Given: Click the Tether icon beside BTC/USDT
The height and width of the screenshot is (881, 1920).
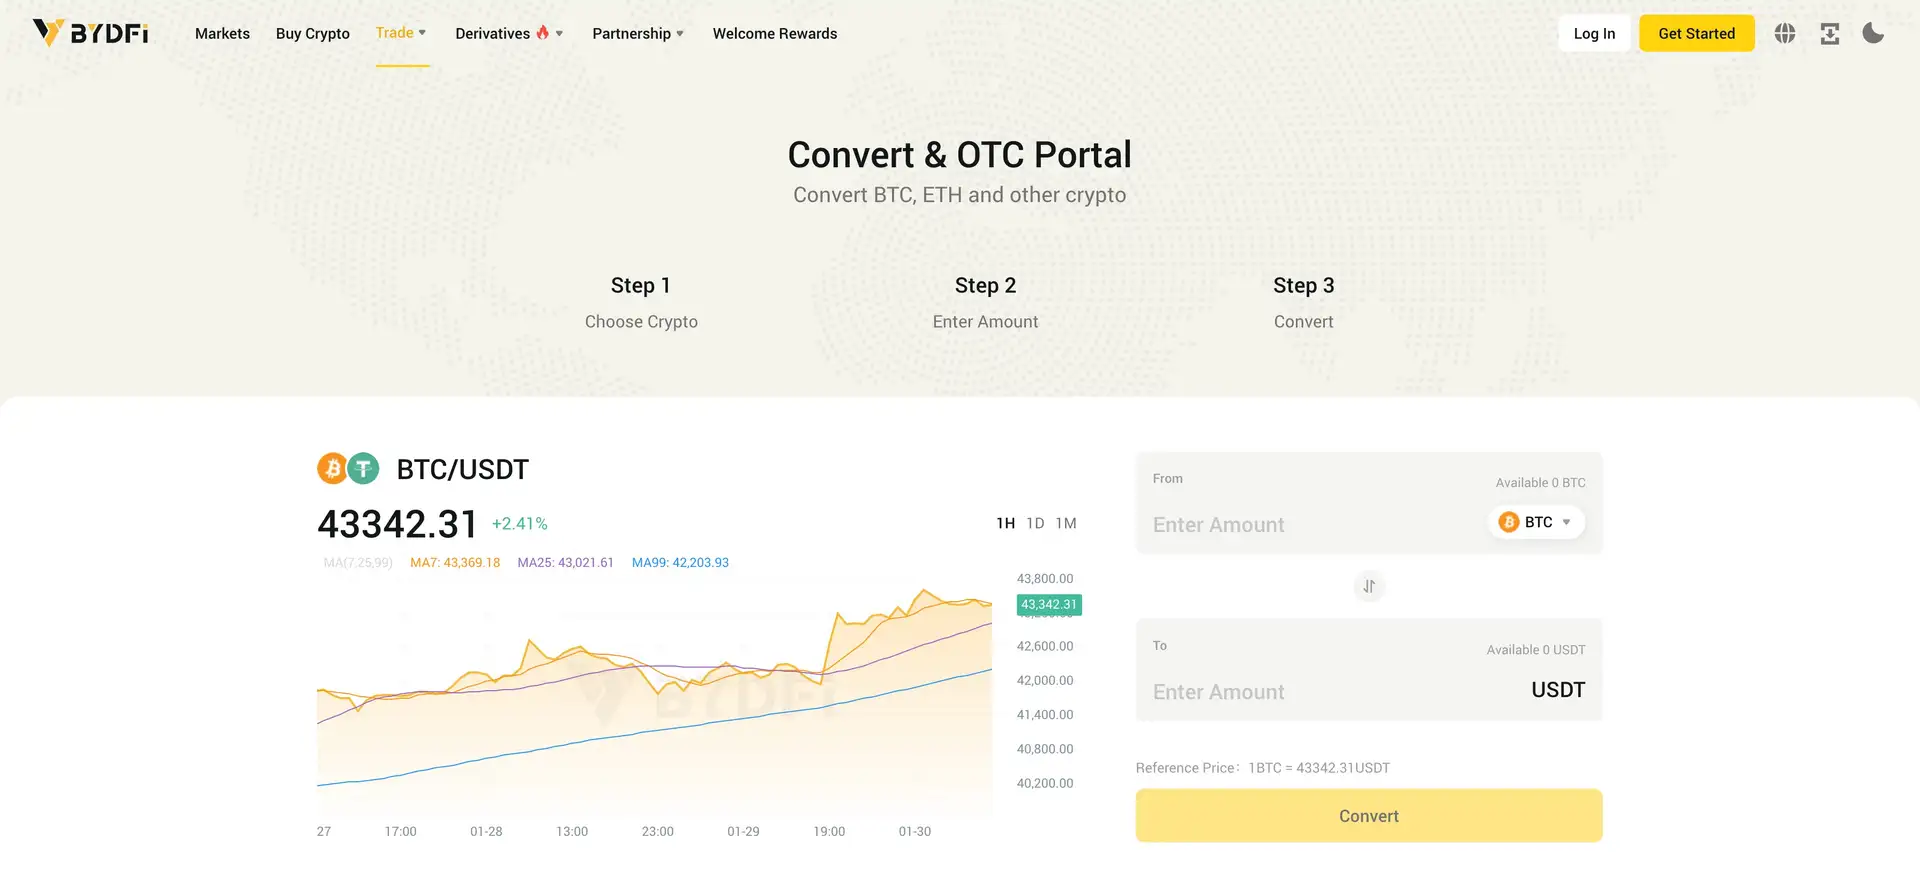Looking at the screenshot, I should (x=363, y=468).
